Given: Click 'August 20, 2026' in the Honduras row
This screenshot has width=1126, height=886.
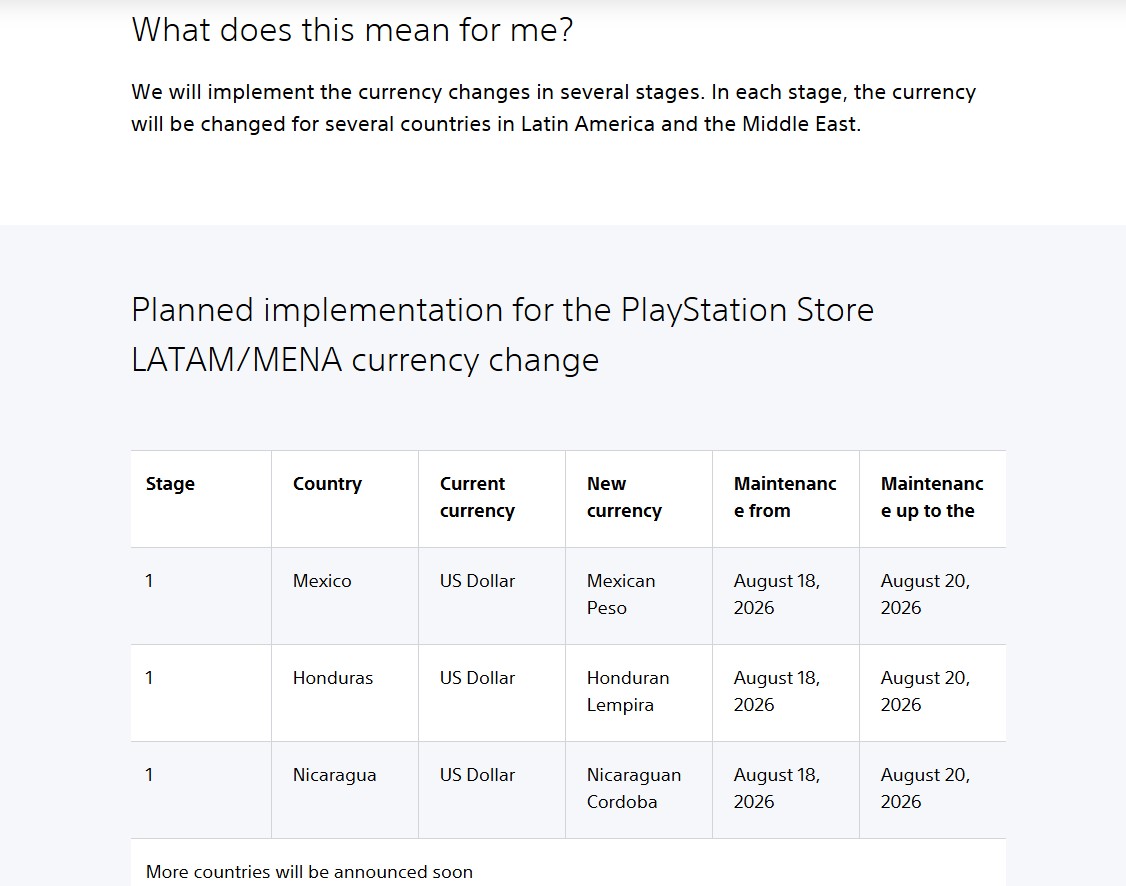Looking at the screenshot, I should (925, 691).
